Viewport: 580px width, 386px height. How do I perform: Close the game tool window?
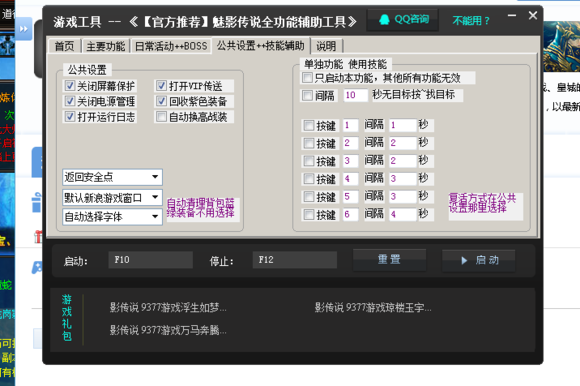pos(533,16)
